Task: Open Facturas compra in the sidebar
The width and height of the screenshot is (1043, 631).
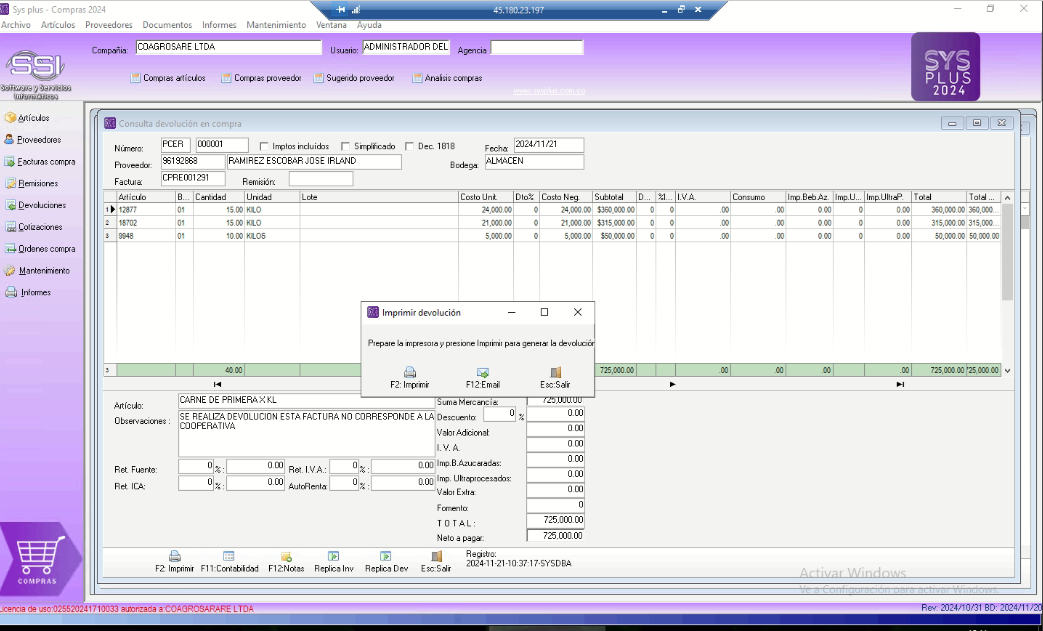Action: point(39,162)
